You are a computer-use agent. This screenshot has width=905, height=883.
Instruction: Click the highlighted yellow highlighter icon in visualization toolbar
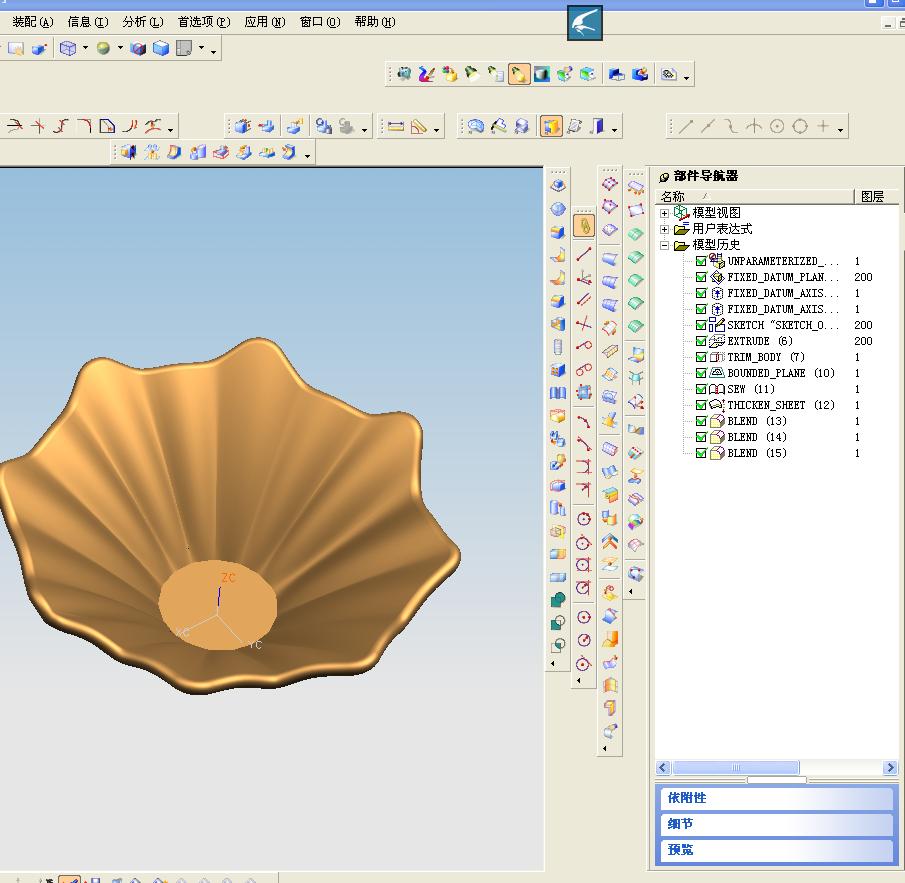pyautogui.click(x=518, y=74)
